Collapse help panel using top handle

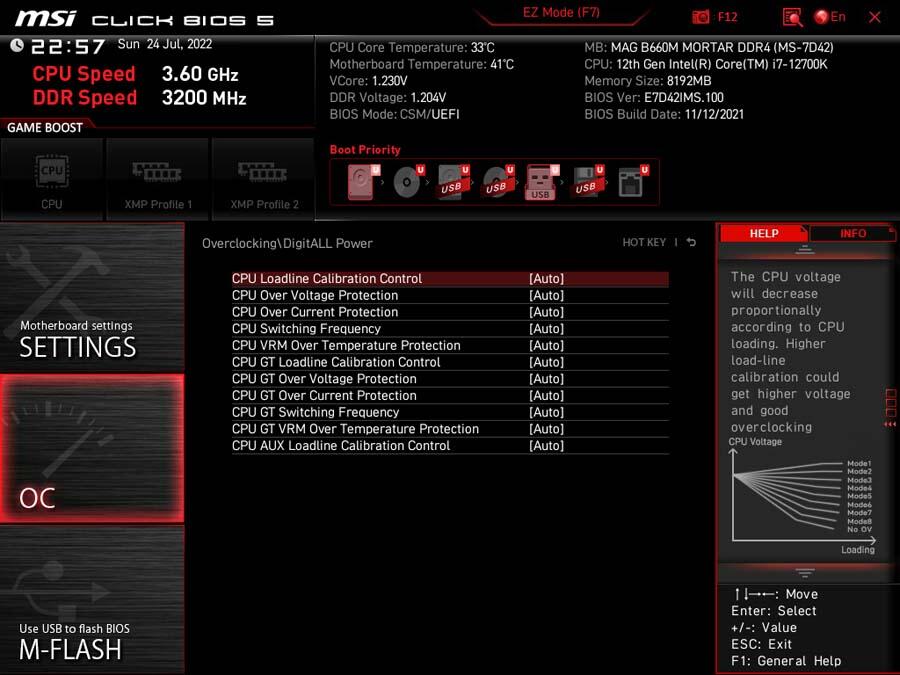tap(804, 250)
